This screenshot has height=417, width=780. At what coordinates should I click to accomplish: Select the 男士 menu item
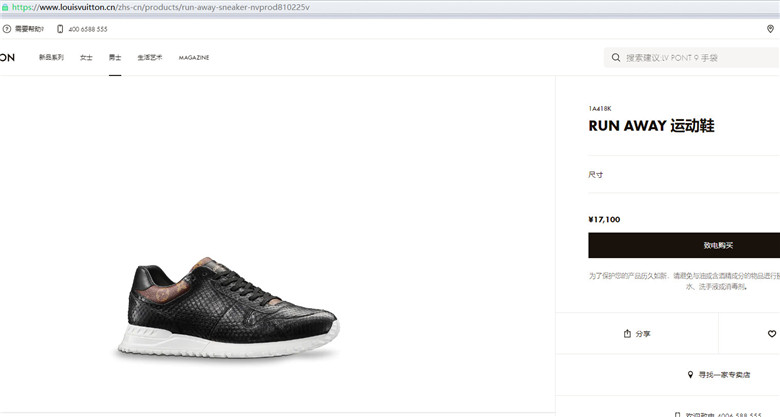(x=115, y=58)
